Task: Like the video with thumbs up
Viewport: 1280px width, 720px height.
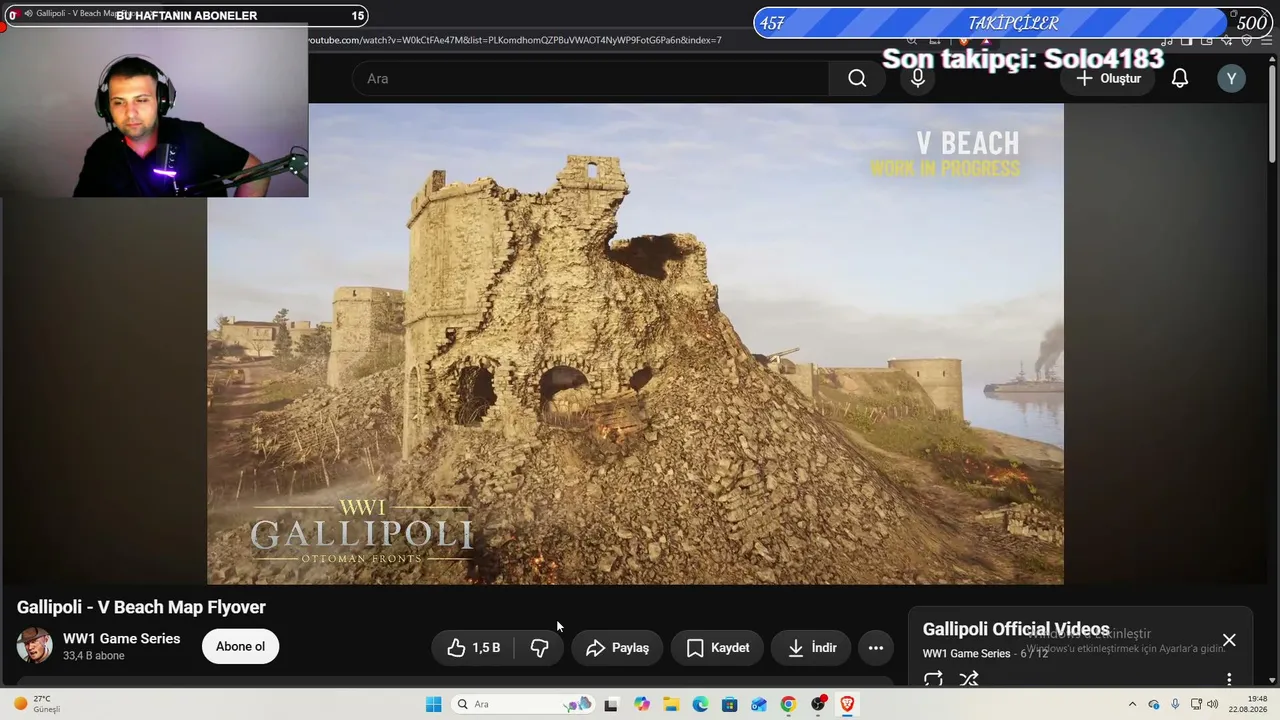Action: [x=474, y=648]
